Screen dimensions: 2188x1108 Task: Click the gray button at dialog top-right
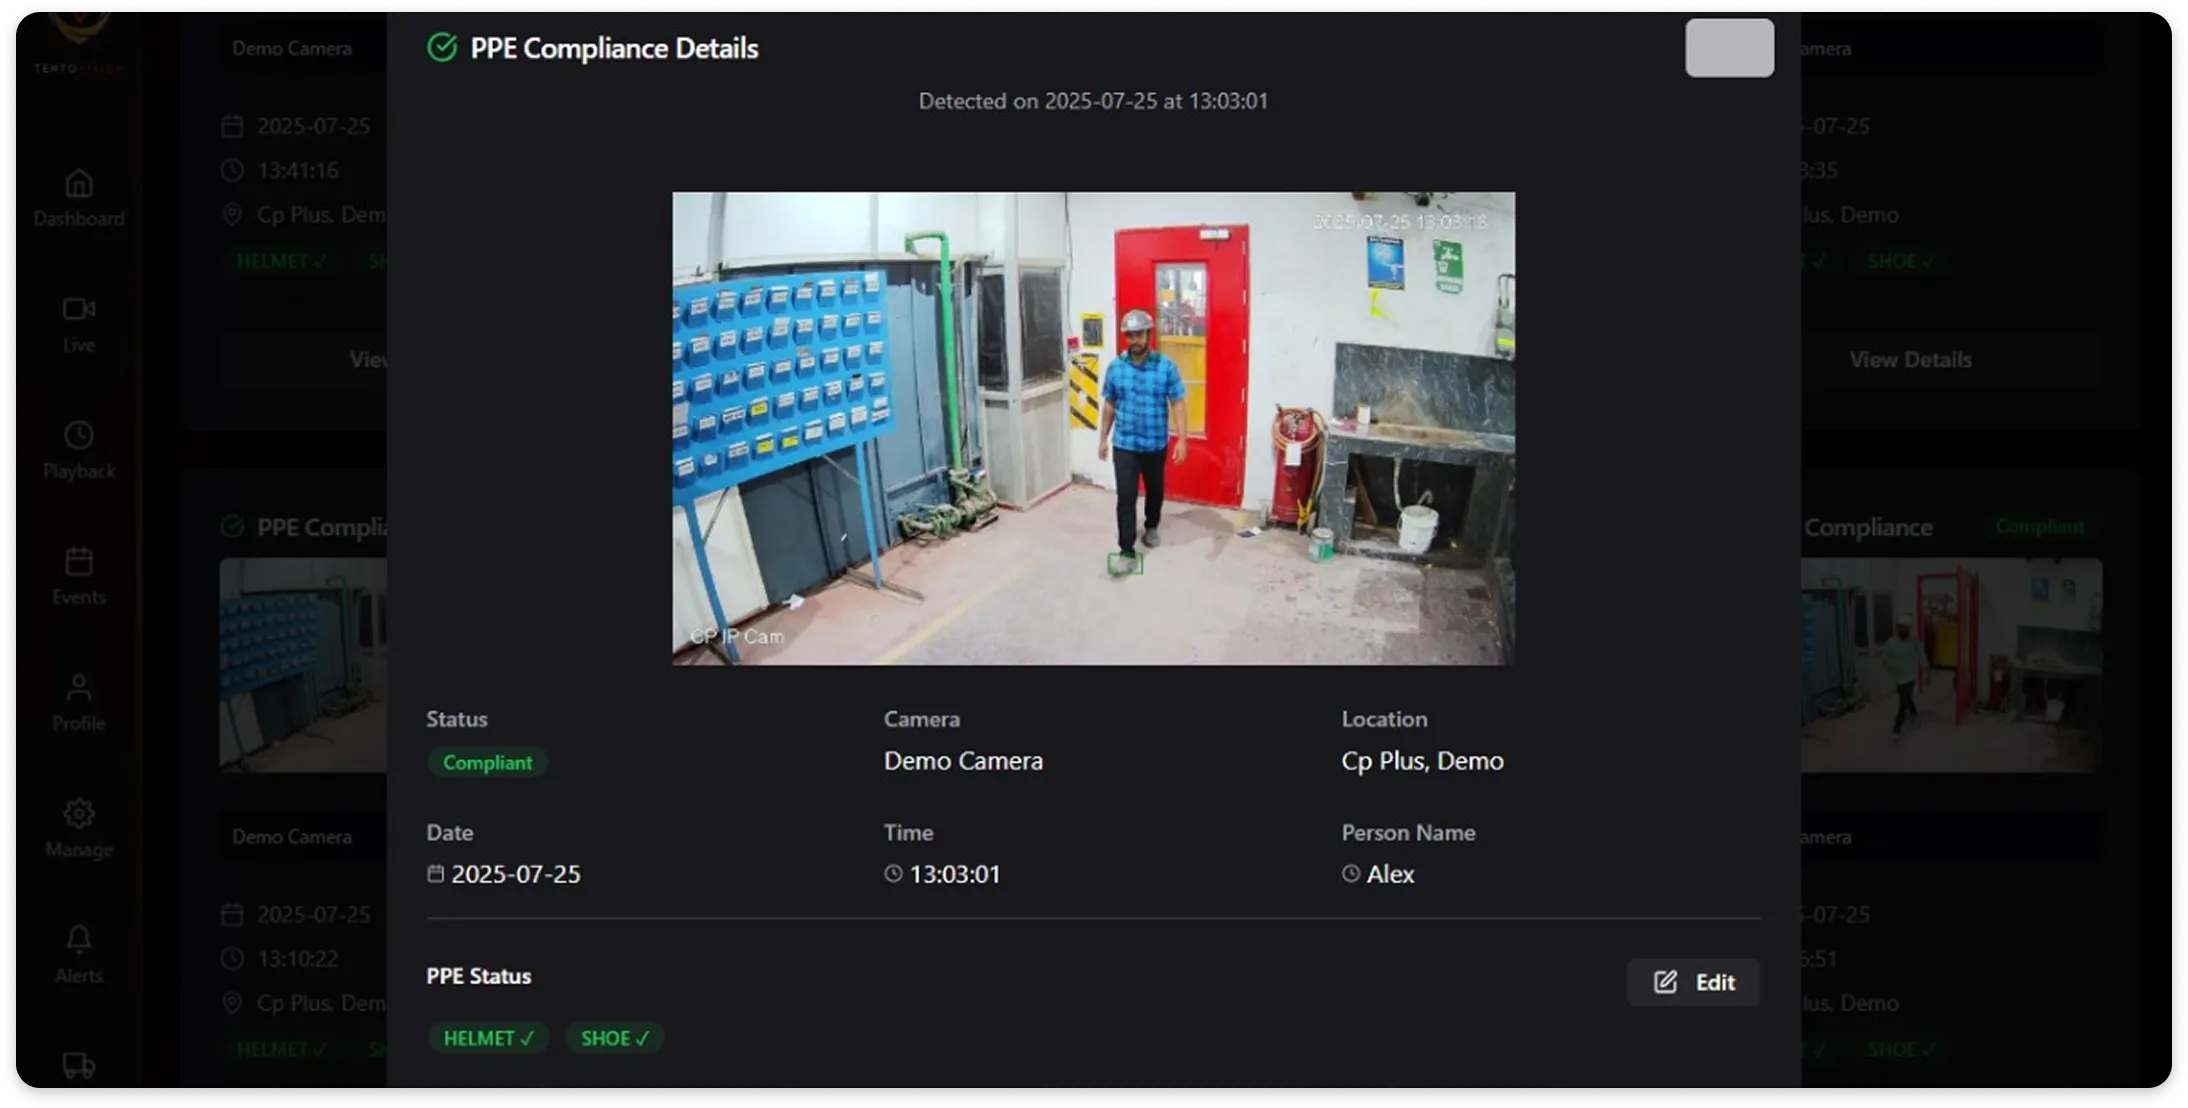1729,48
